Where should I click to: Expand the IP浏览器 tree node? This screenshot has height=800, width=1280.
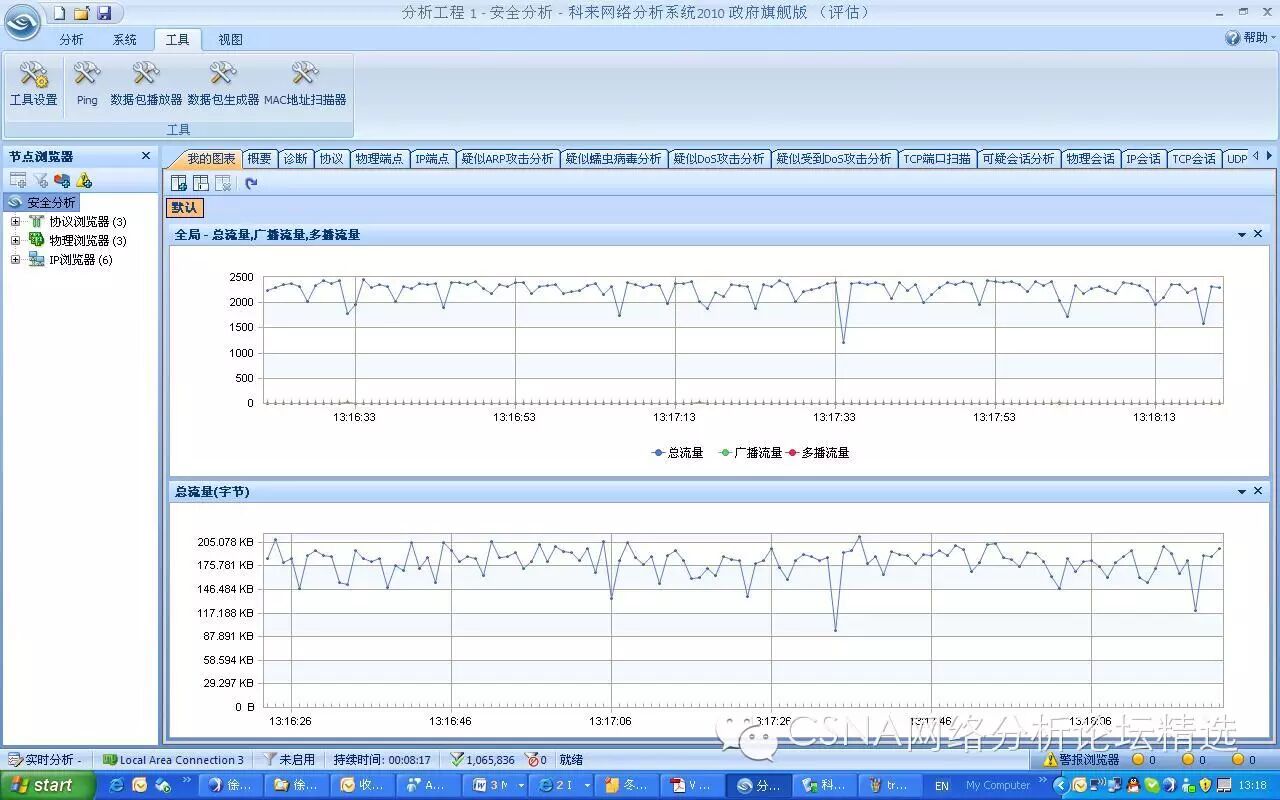tap(15, 260)
